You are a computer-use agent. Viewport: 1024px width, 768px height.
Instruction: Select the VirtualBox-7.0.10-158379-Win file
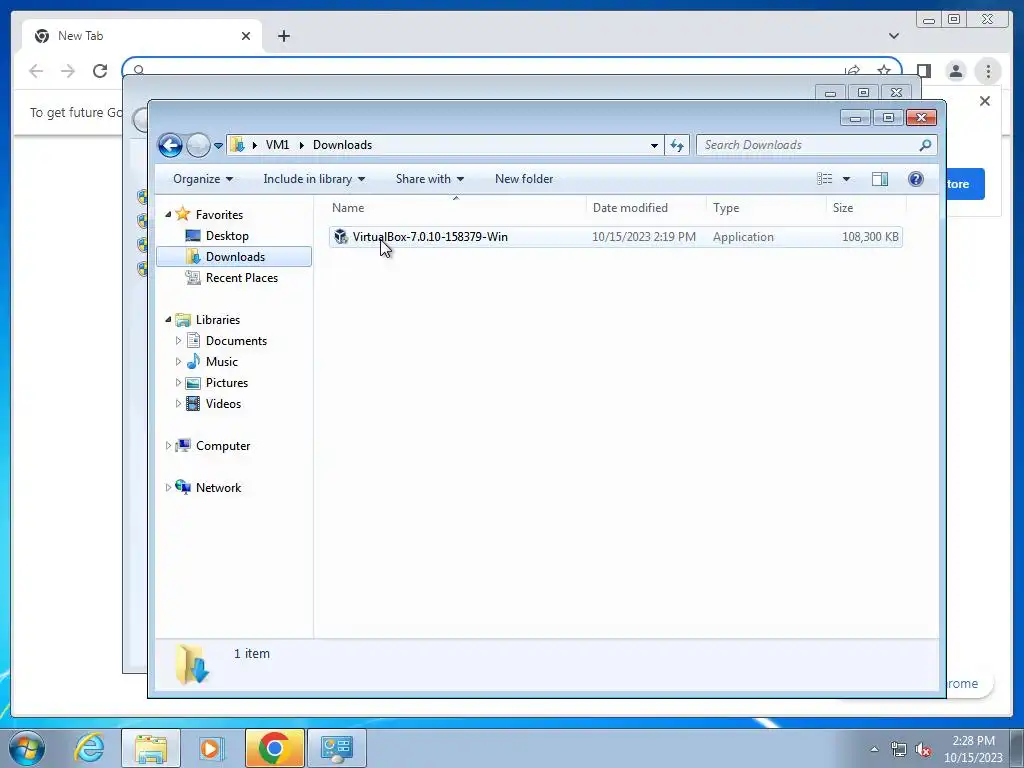tap(616, 236)
